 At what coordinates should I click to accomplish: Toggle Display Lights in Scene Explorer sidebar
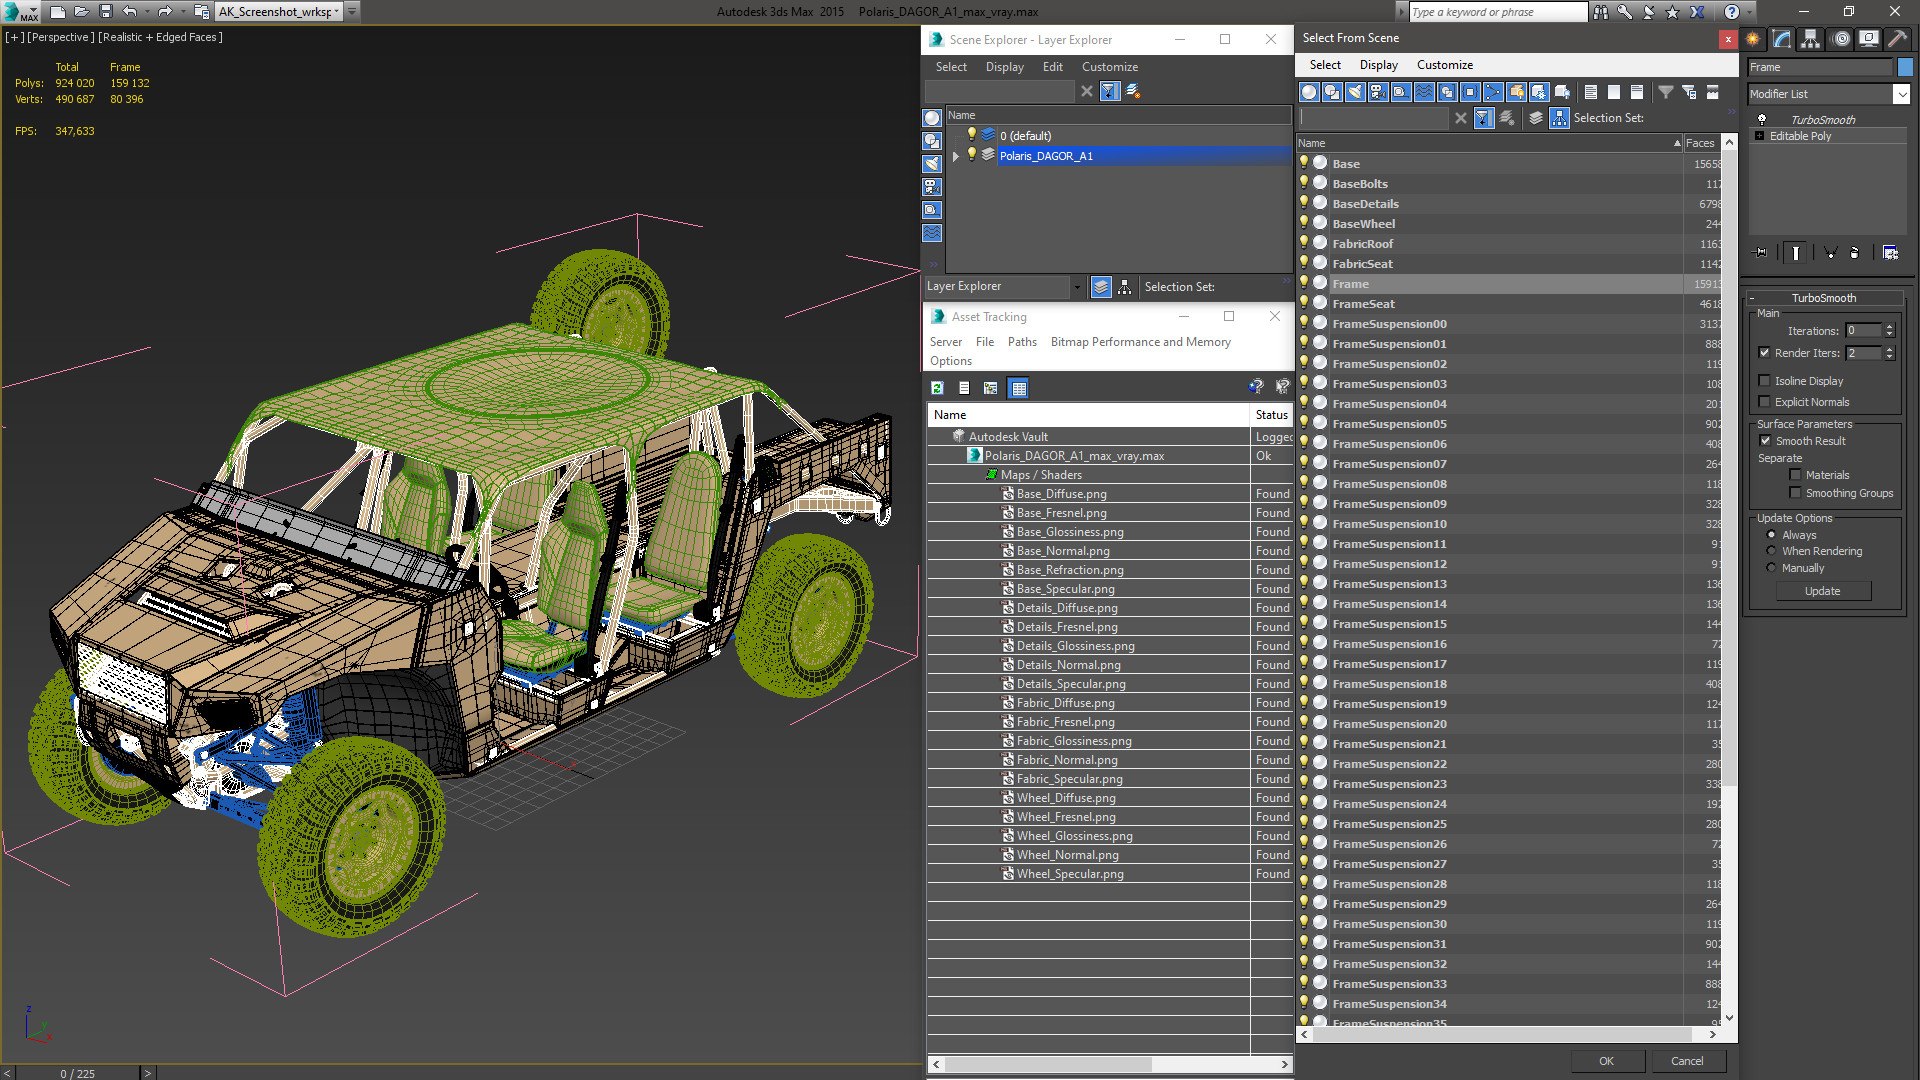(932, 164)
